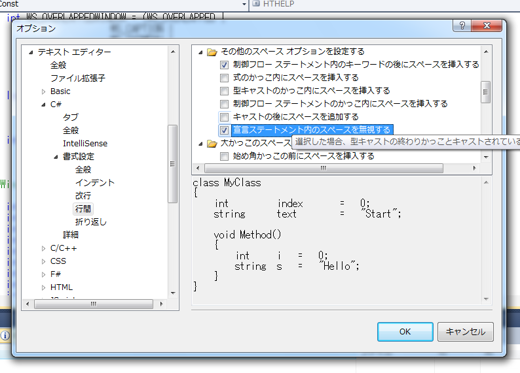The height and width of the screenshot is (373, 520).
Task: Open the Const combo dropdown arrow behind dialog
Action: pos(244,4)
